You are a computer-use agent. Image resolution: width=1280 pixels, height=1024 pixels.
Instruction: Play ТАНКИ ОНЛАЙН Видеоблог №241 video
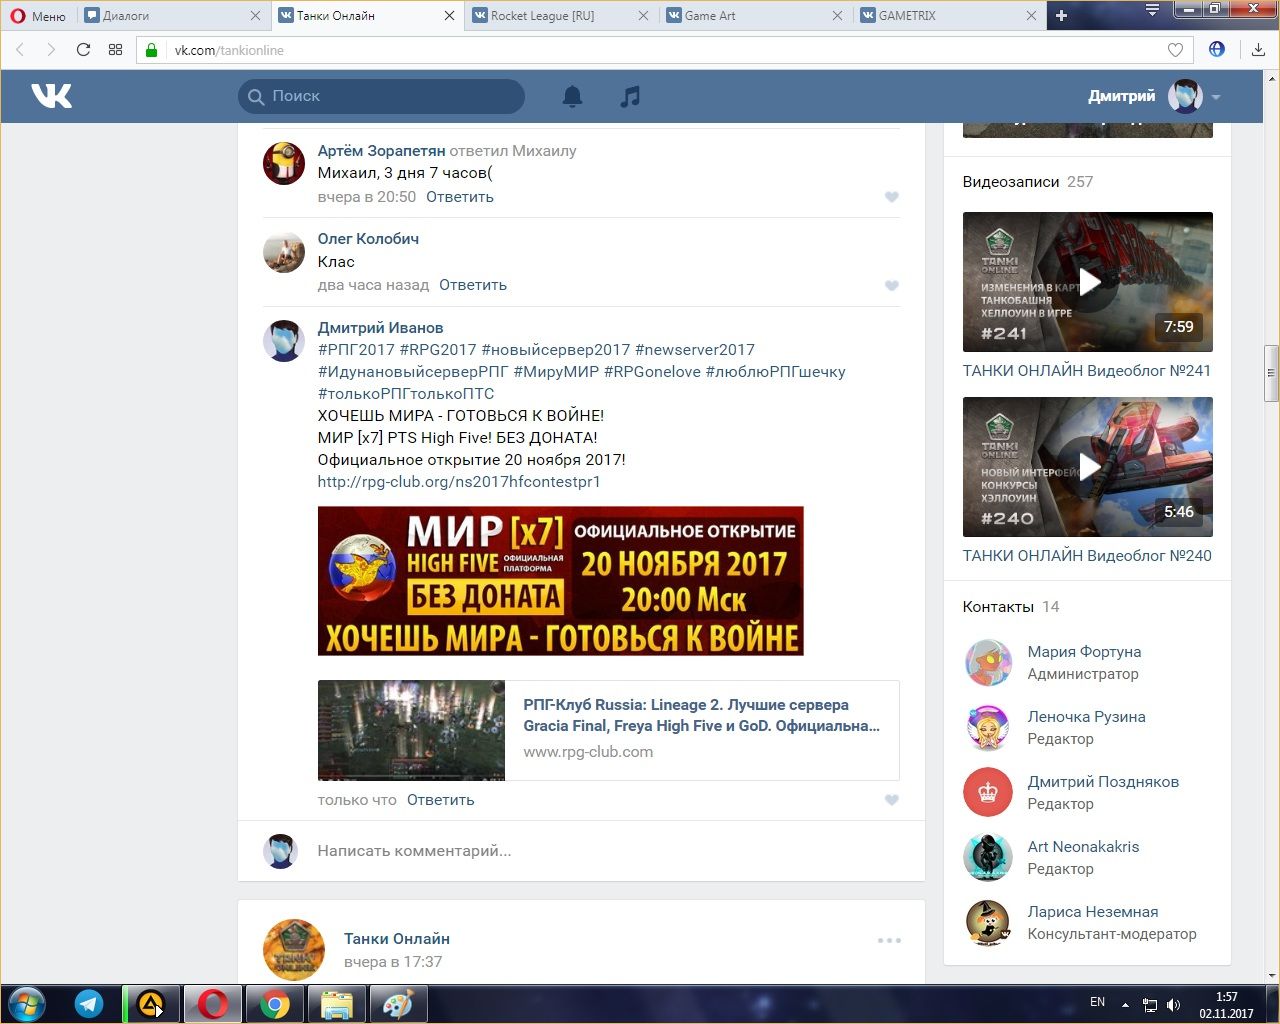pos(1087,282)
